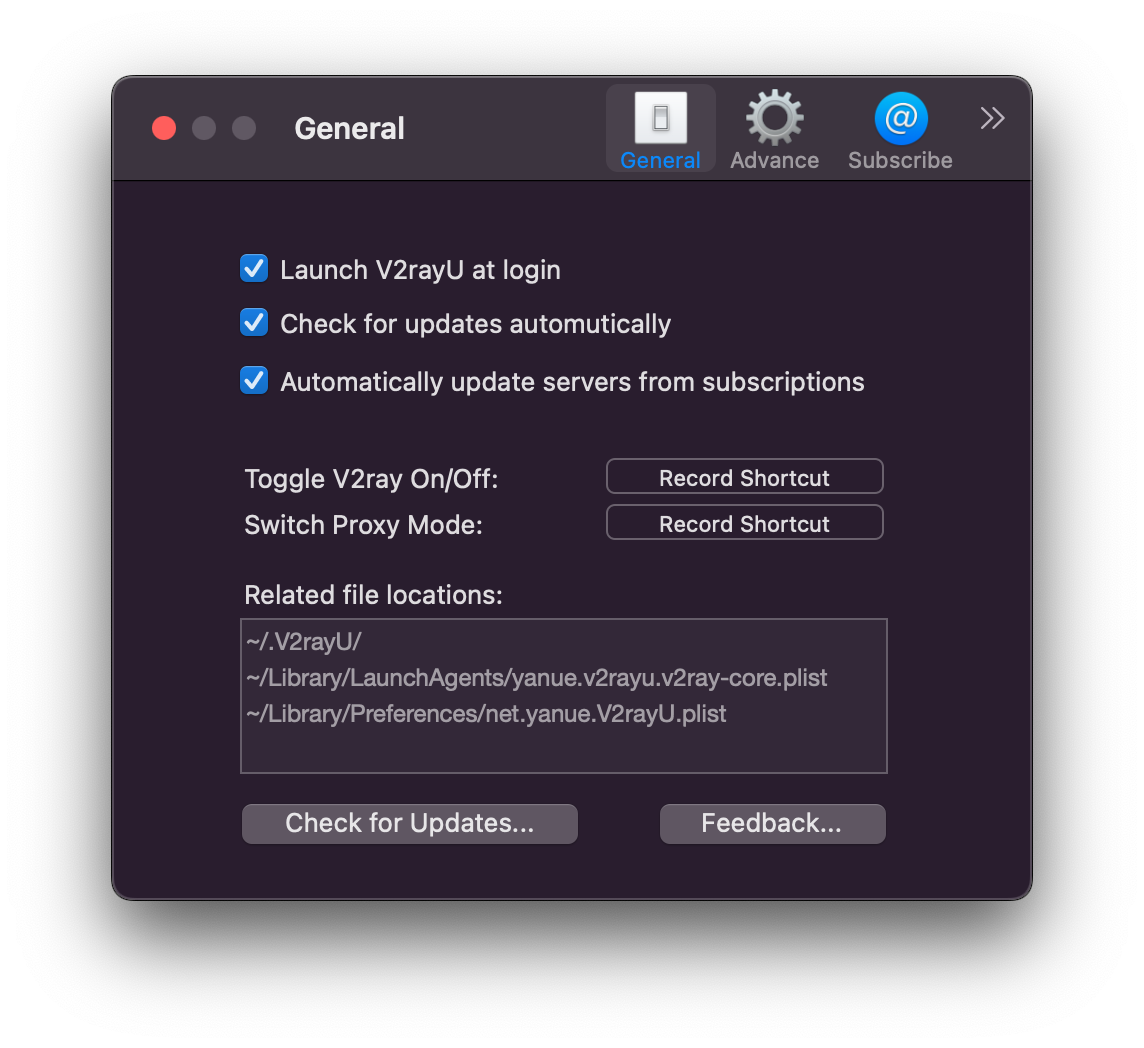Record shortcut for Switch Proxy Mode

(744, 522)
